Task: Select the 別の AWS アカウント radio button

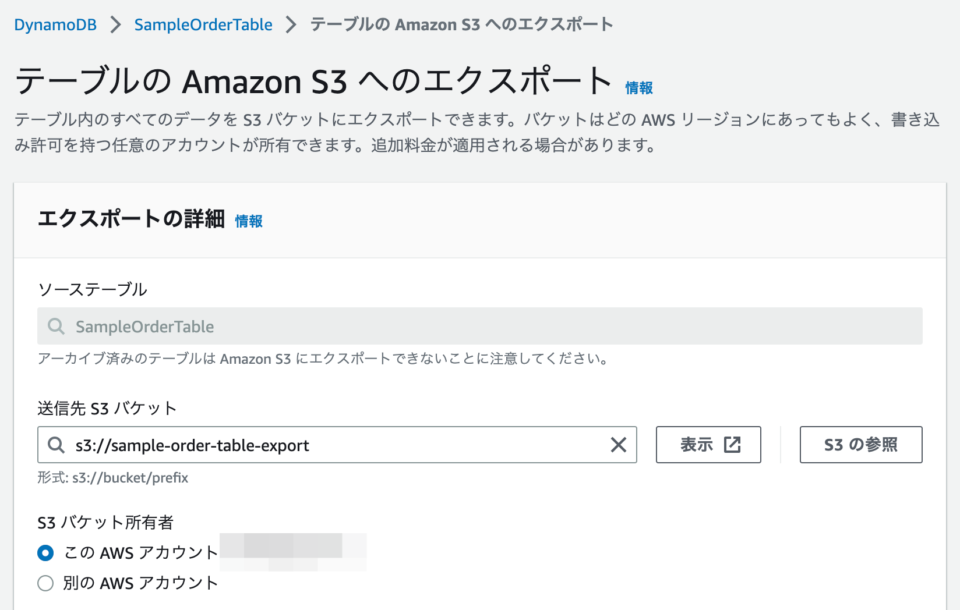Action: [x=45, y=583]
